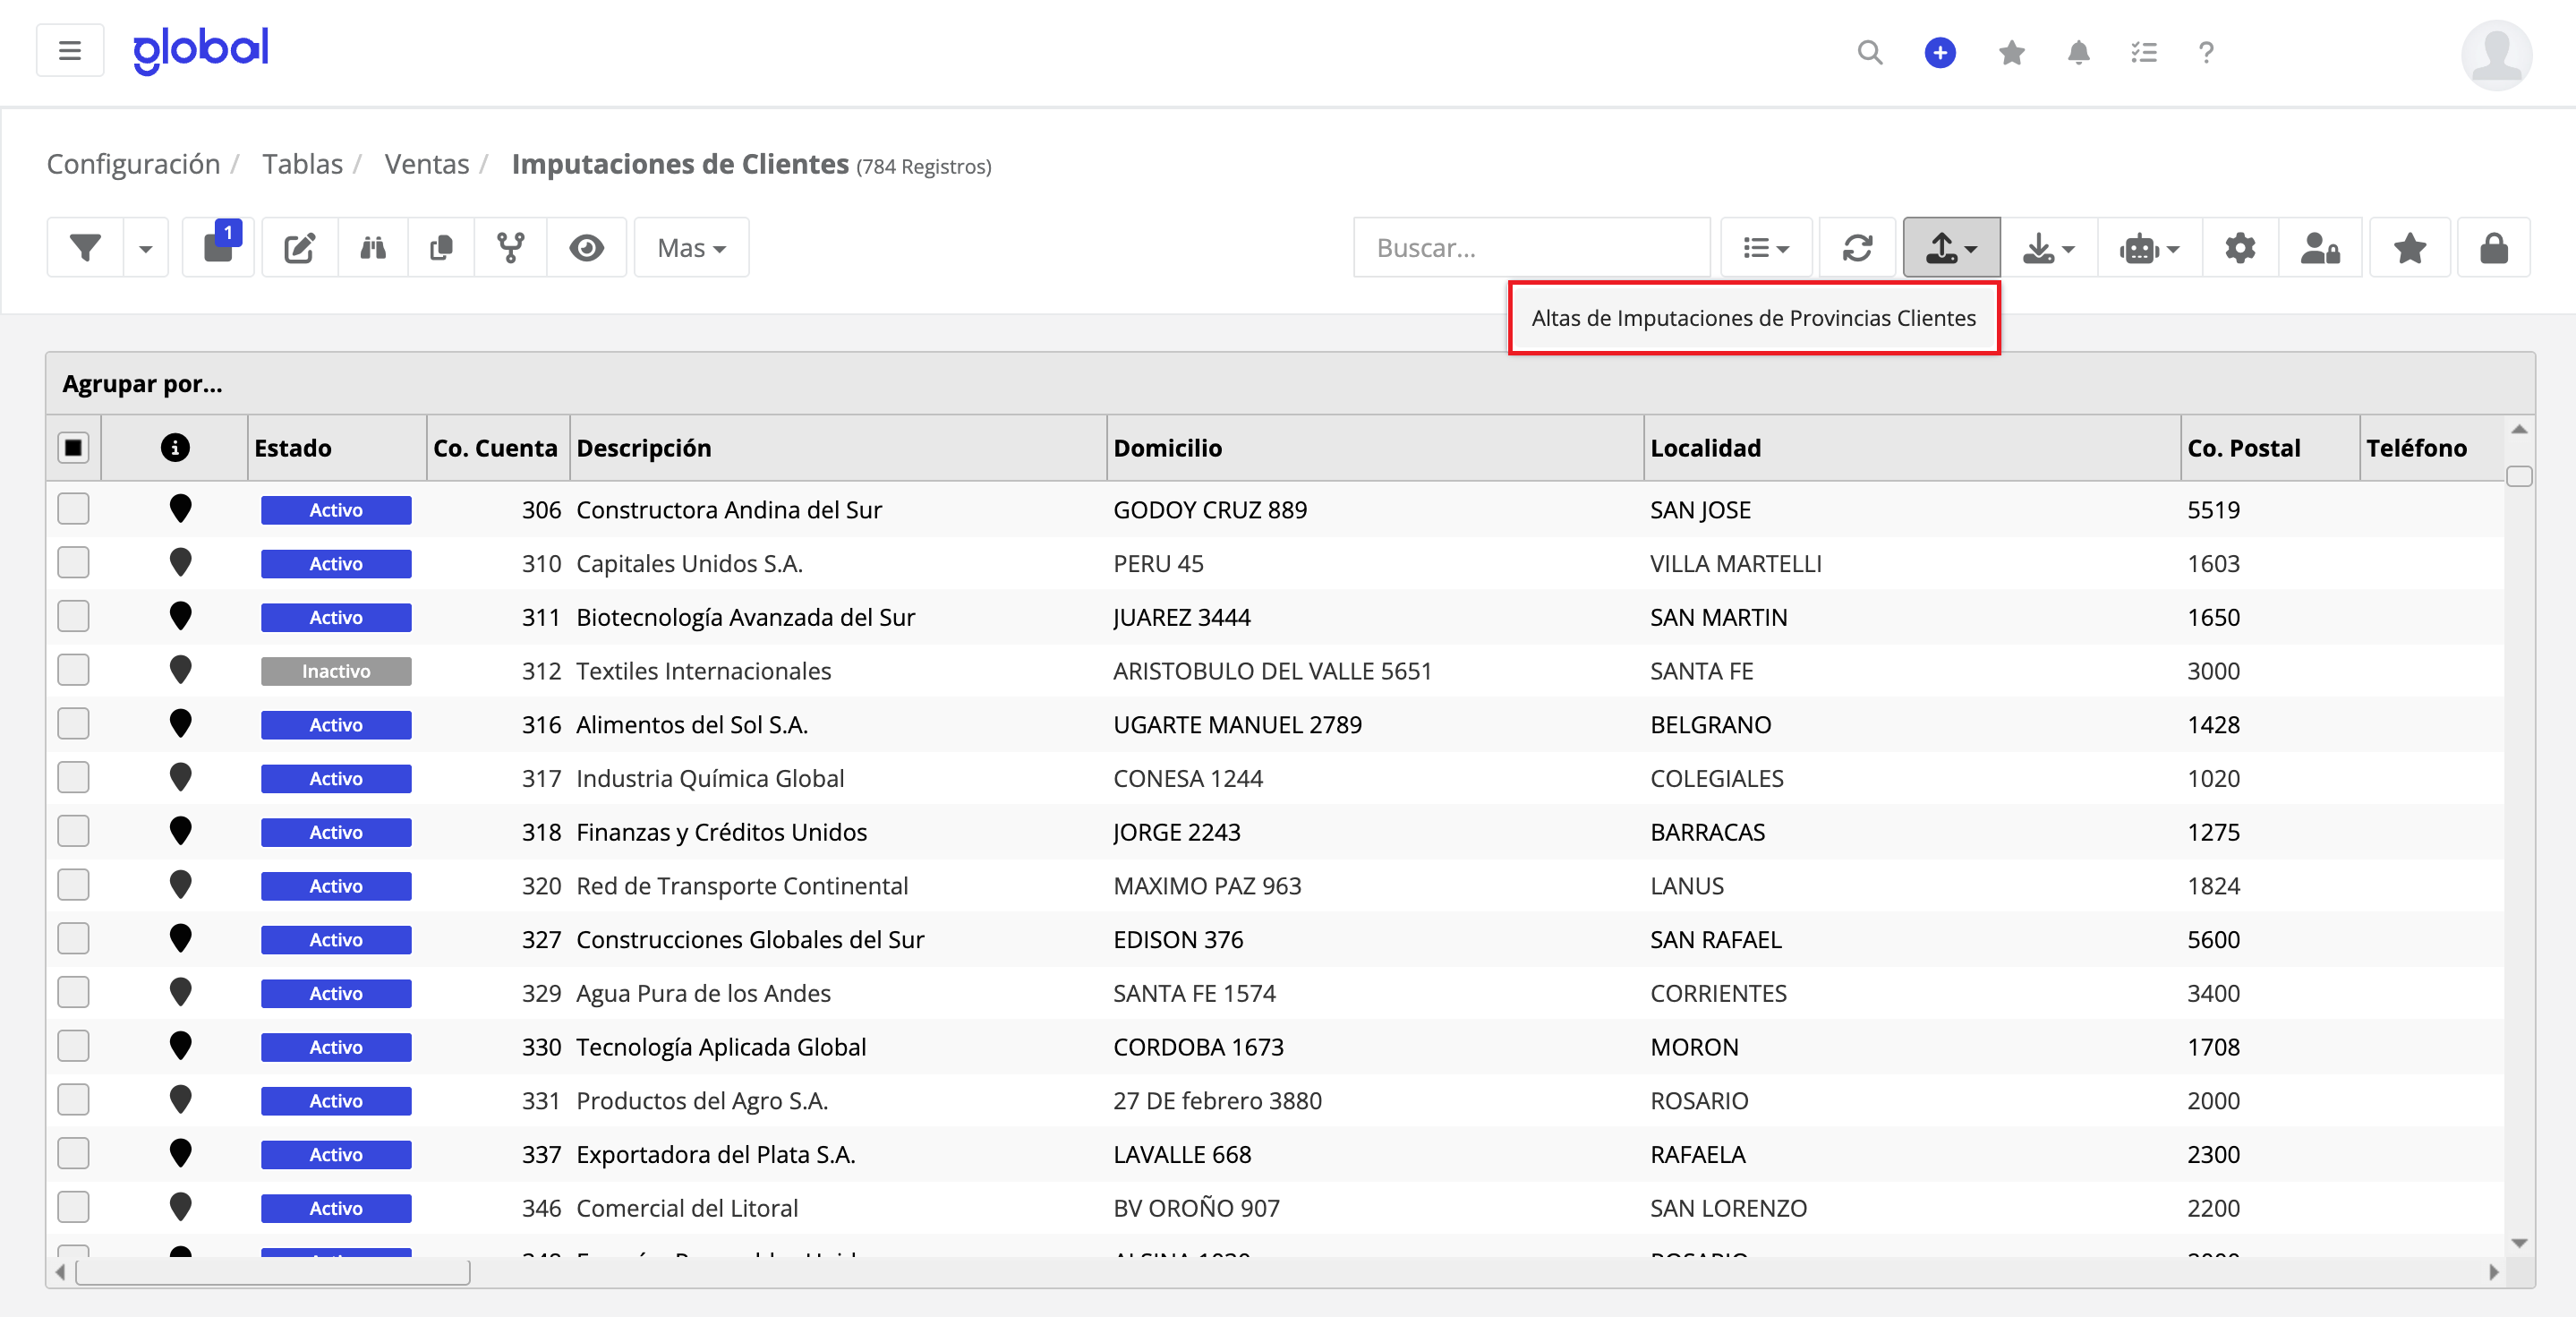Go to Configuración breadcrumb

[134, 164]
